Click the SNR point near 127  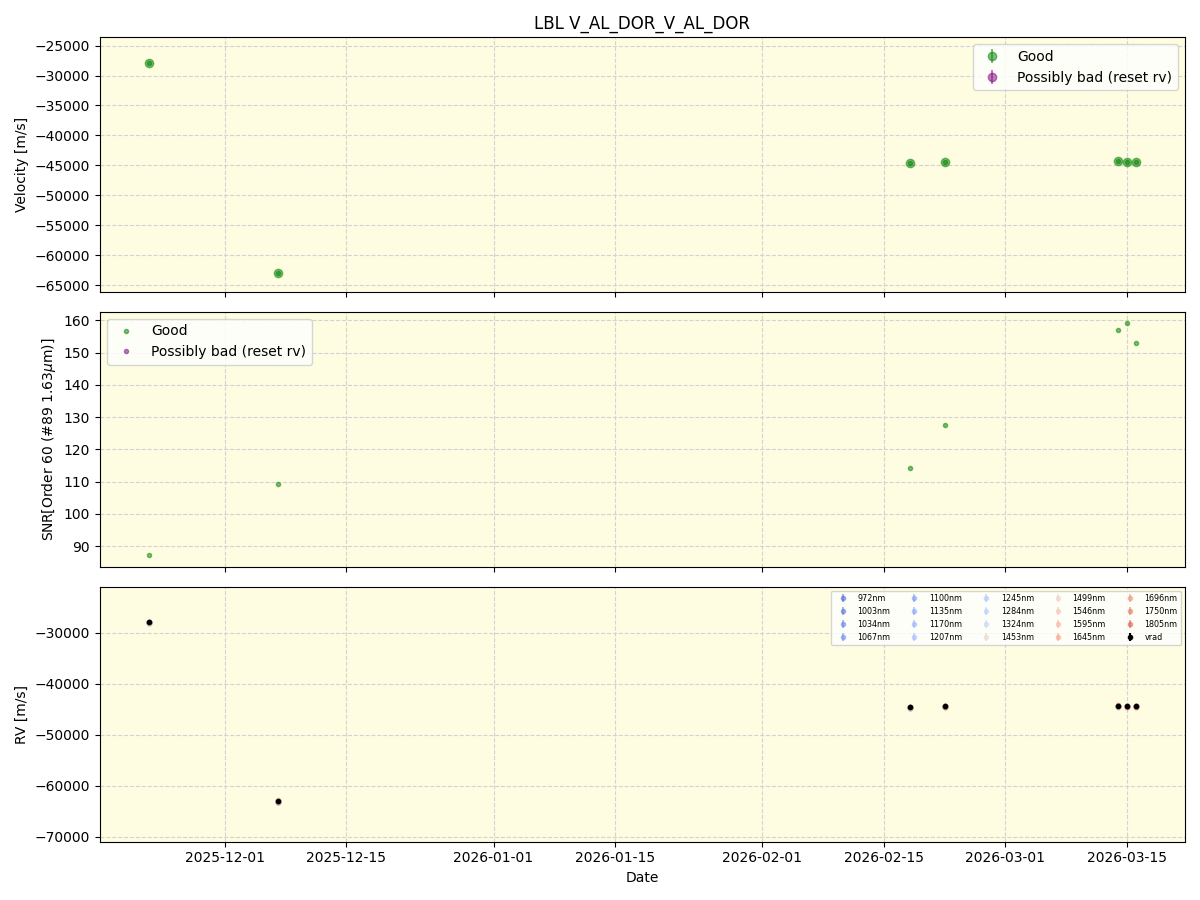pos(945,425)
